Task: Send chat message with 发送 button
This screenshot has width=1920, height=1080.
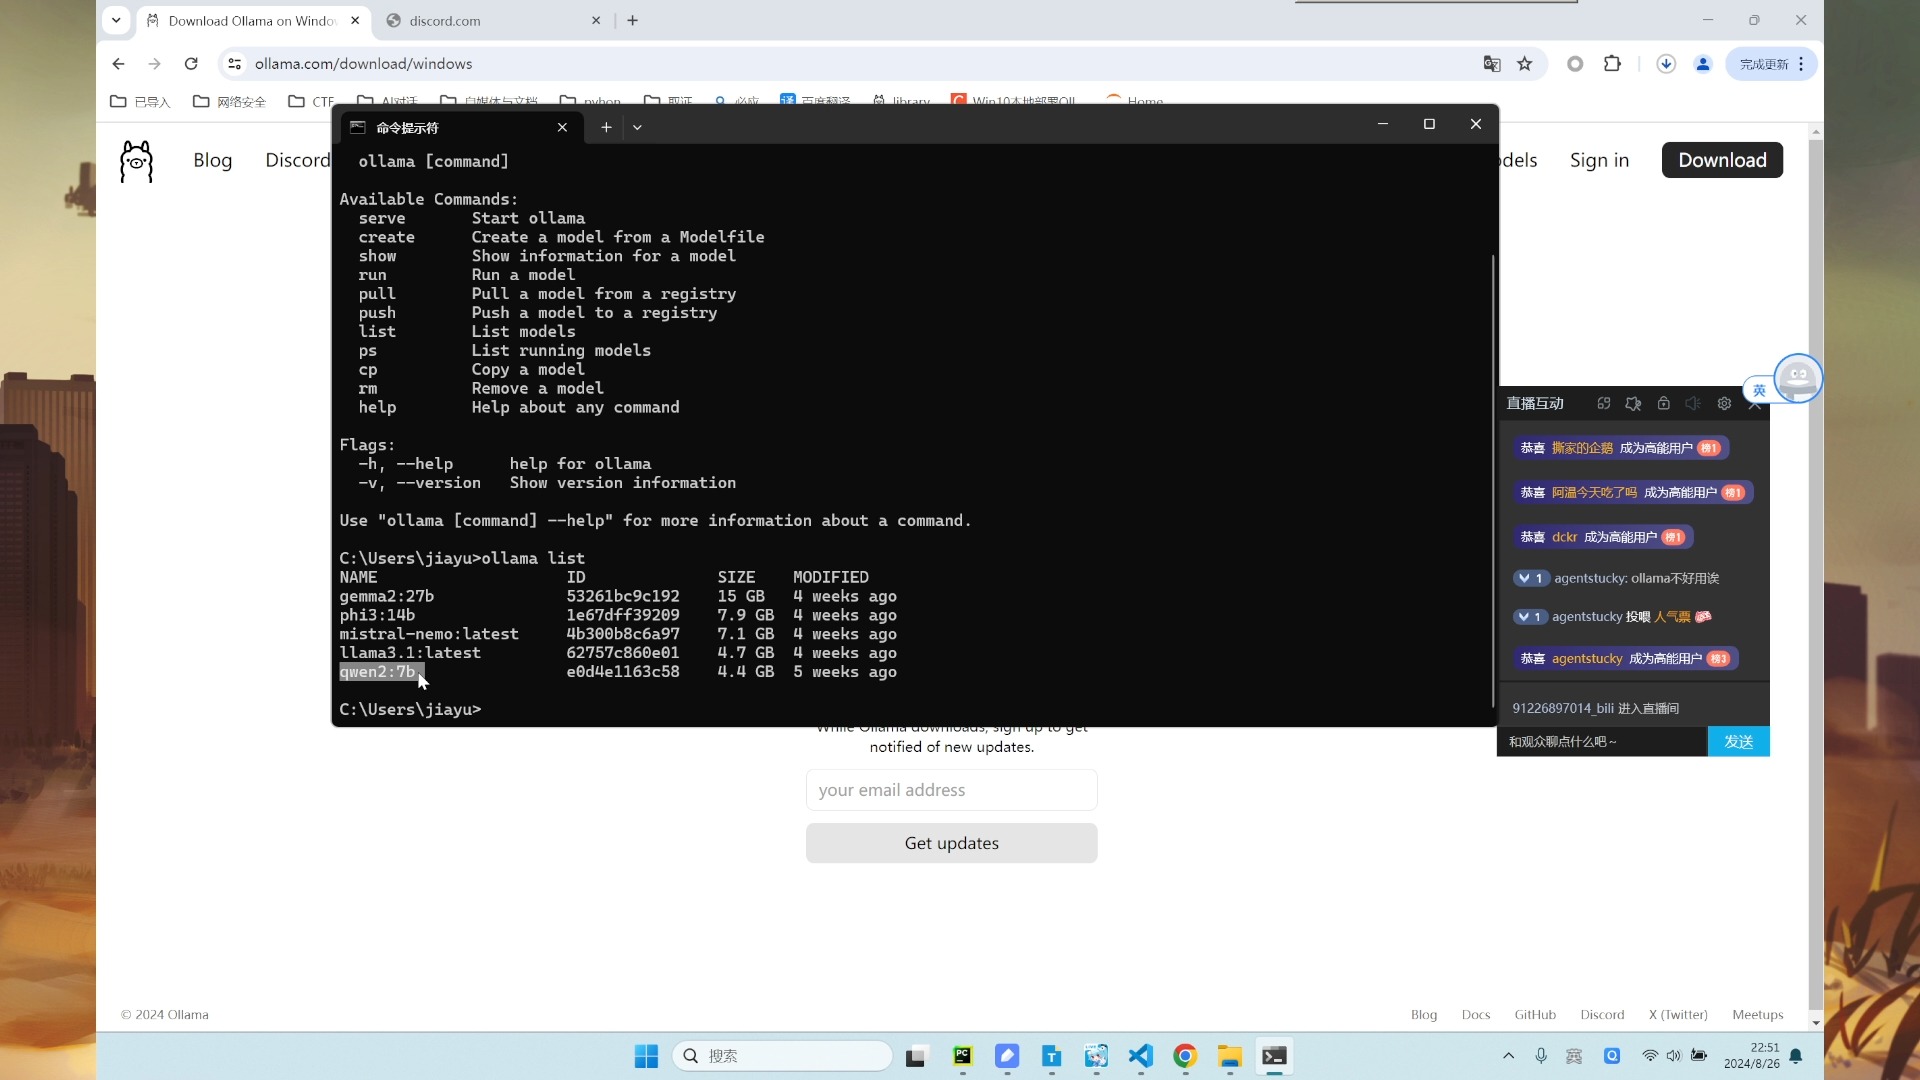Action: pyautogui.click(x=1739, y=742)
